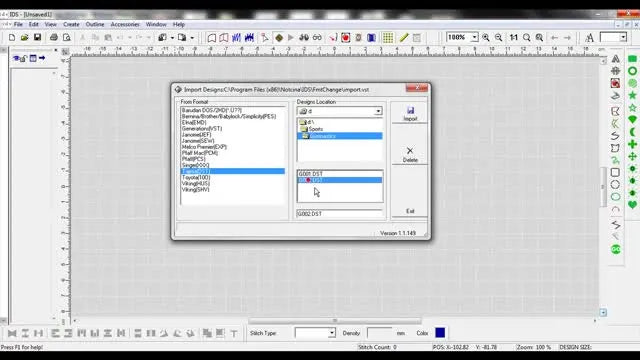The height and width of the screenshot is (360, 640).
Task: Click the zoom out magnifier icon
Action: click(x=498, y=38)
